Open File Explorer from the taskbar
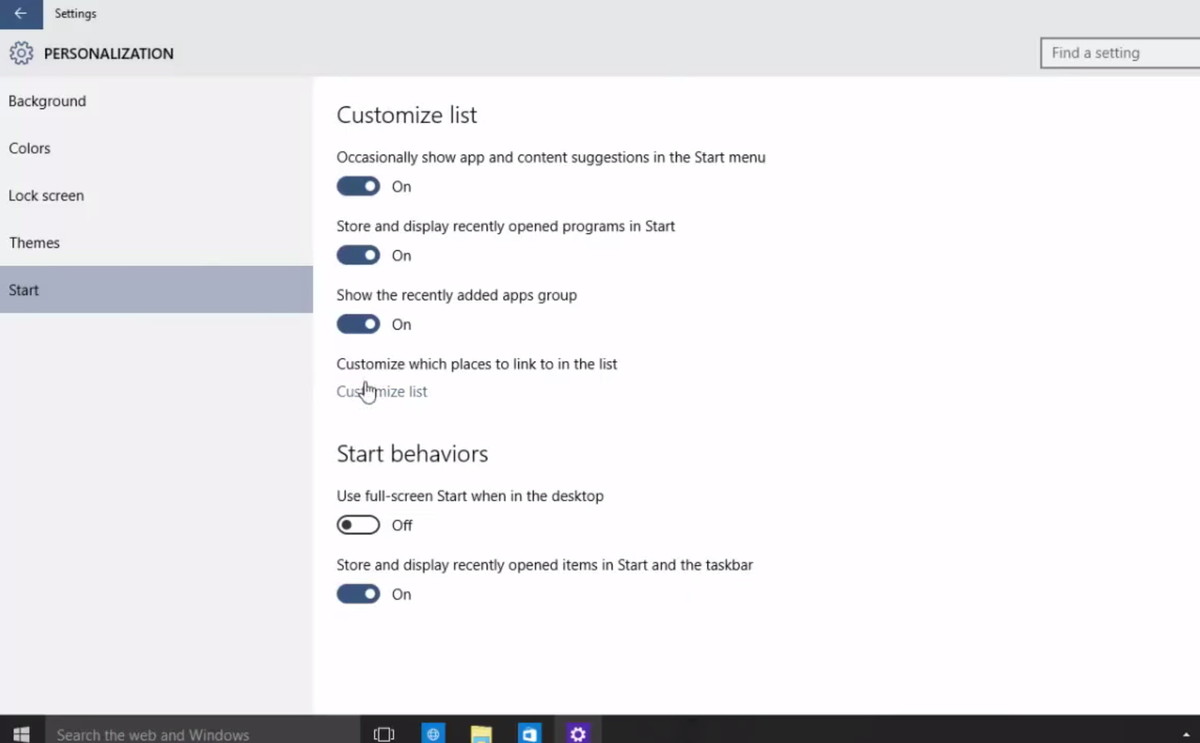Screen dimensions: 1200x743 pos(481,734)
